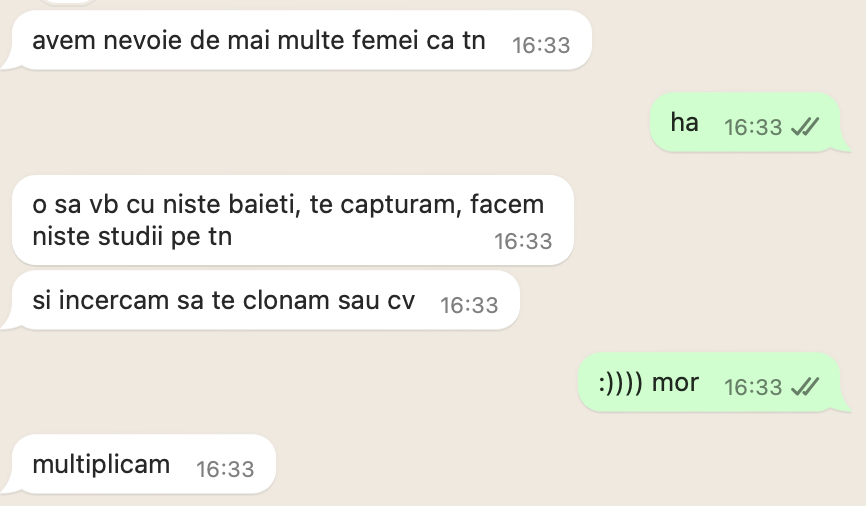Click the timestamp beside "clonam sau cv"
Screen dimensions: 866x506
click(x=469, y=305)
